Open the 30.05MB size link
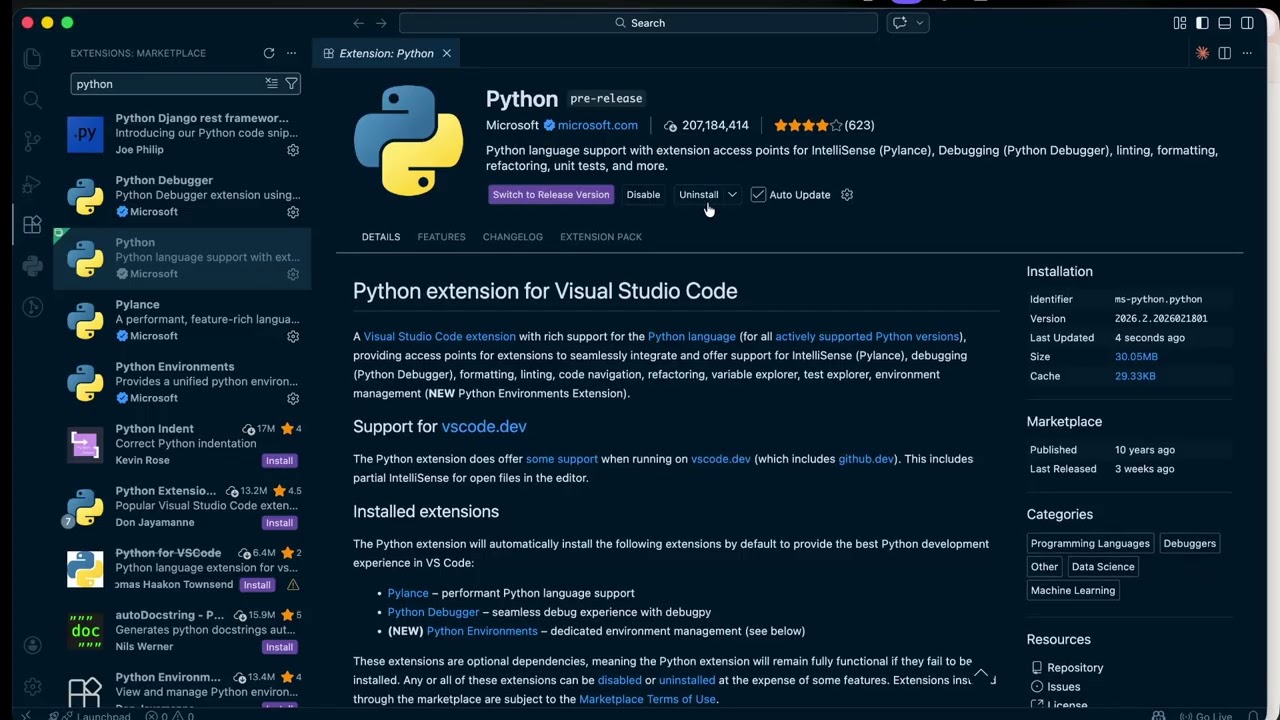This screenshot has width=1280, height=720. (x=1136, y=357)
